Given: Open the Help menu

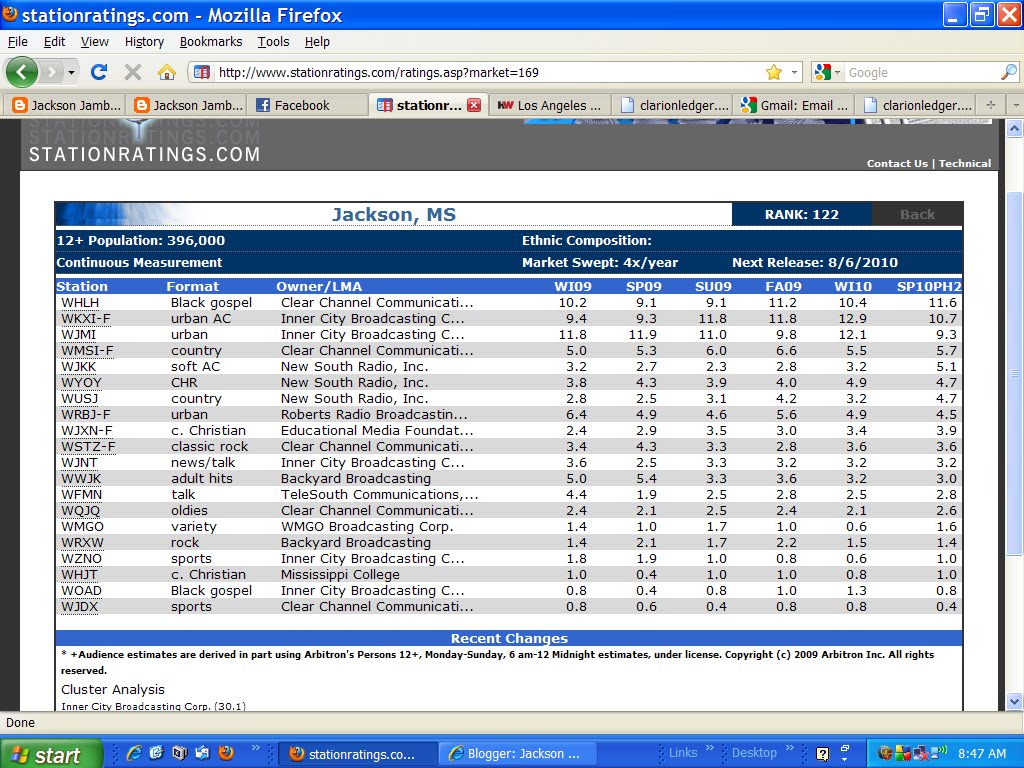Looking at the screenshot, I should pos(317,42).
